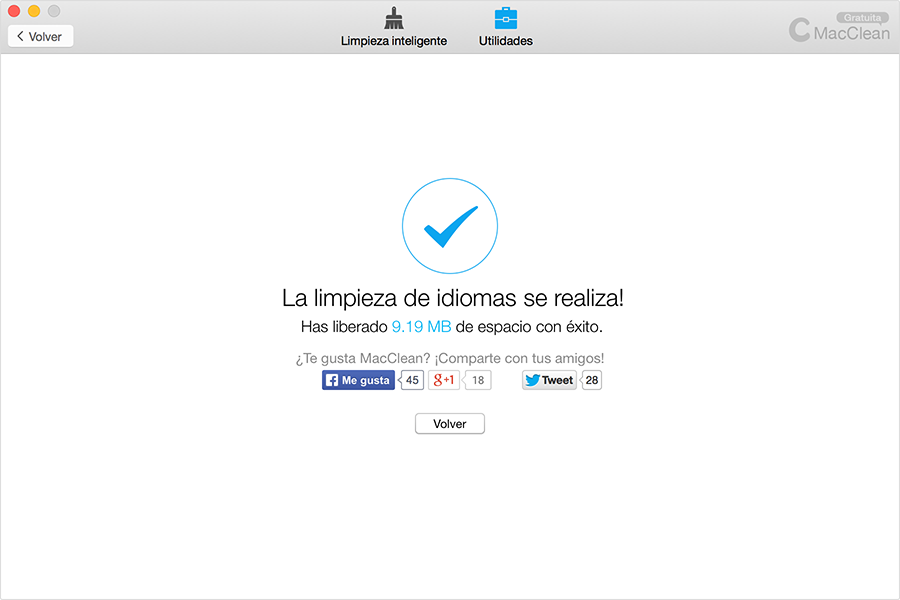This screenshot has width=900, height=600.
Task: Click the 9.19 MB freed space link
Action: click(x=420, y=326)
